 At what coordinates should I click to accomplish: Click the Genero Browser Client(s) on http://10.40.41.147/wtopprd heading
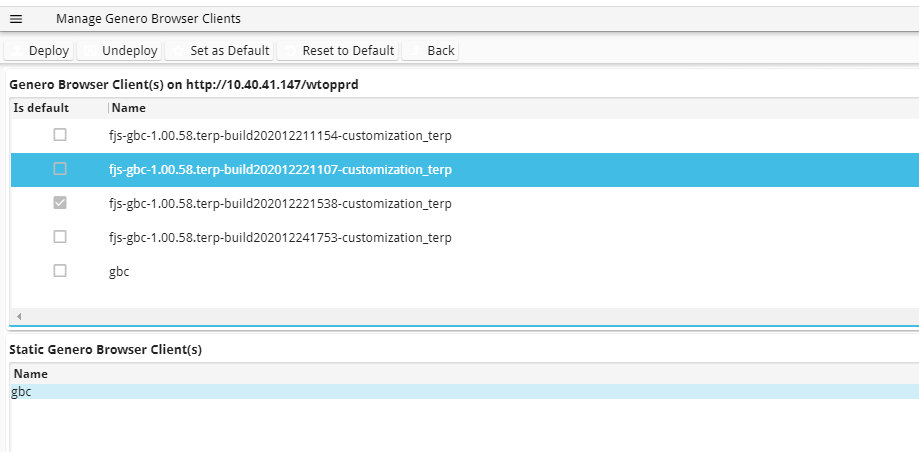pyautogui.click(x=184, y=85)
